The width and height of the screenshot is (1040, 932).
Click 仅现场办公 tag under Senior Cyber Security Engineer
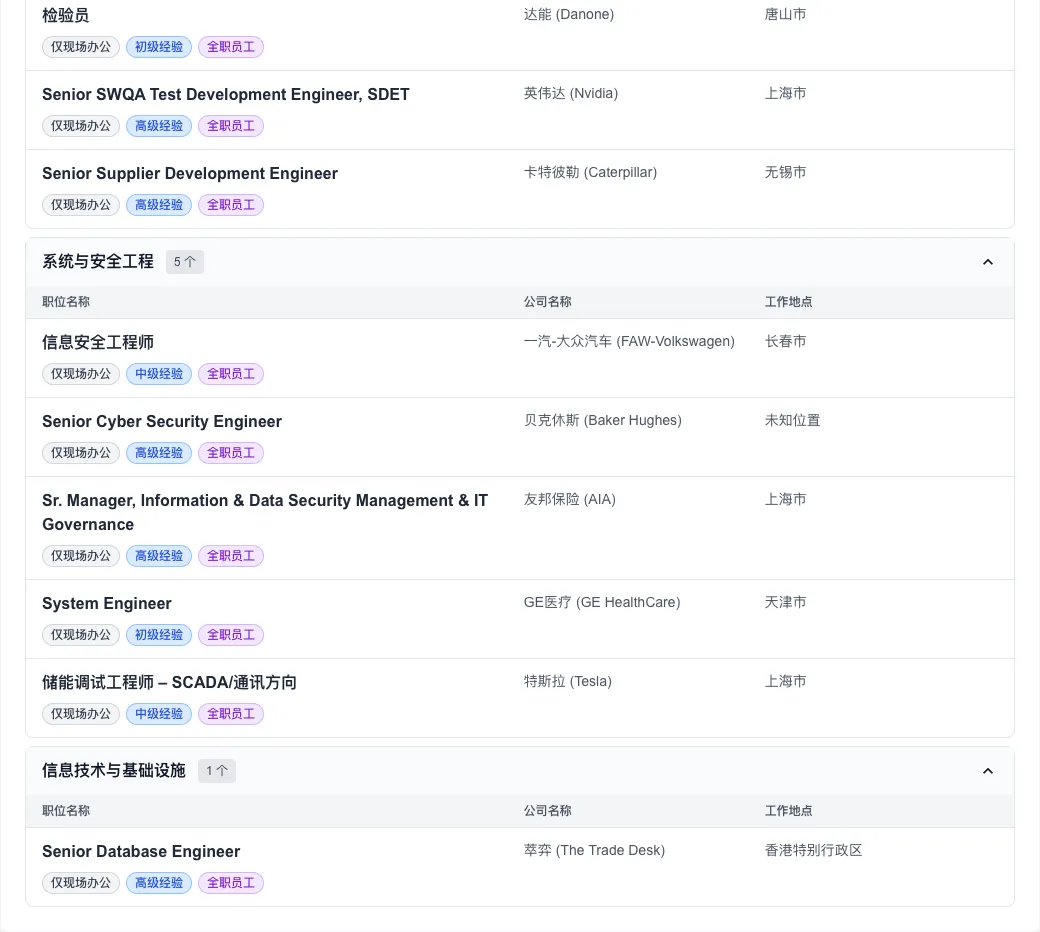coord(81,452)
